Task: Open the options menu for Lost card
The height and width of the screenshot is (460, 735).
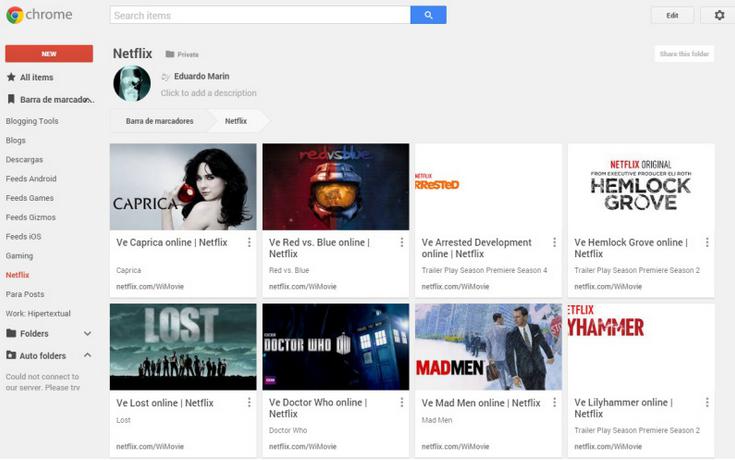Action: [x=249, y=402]
